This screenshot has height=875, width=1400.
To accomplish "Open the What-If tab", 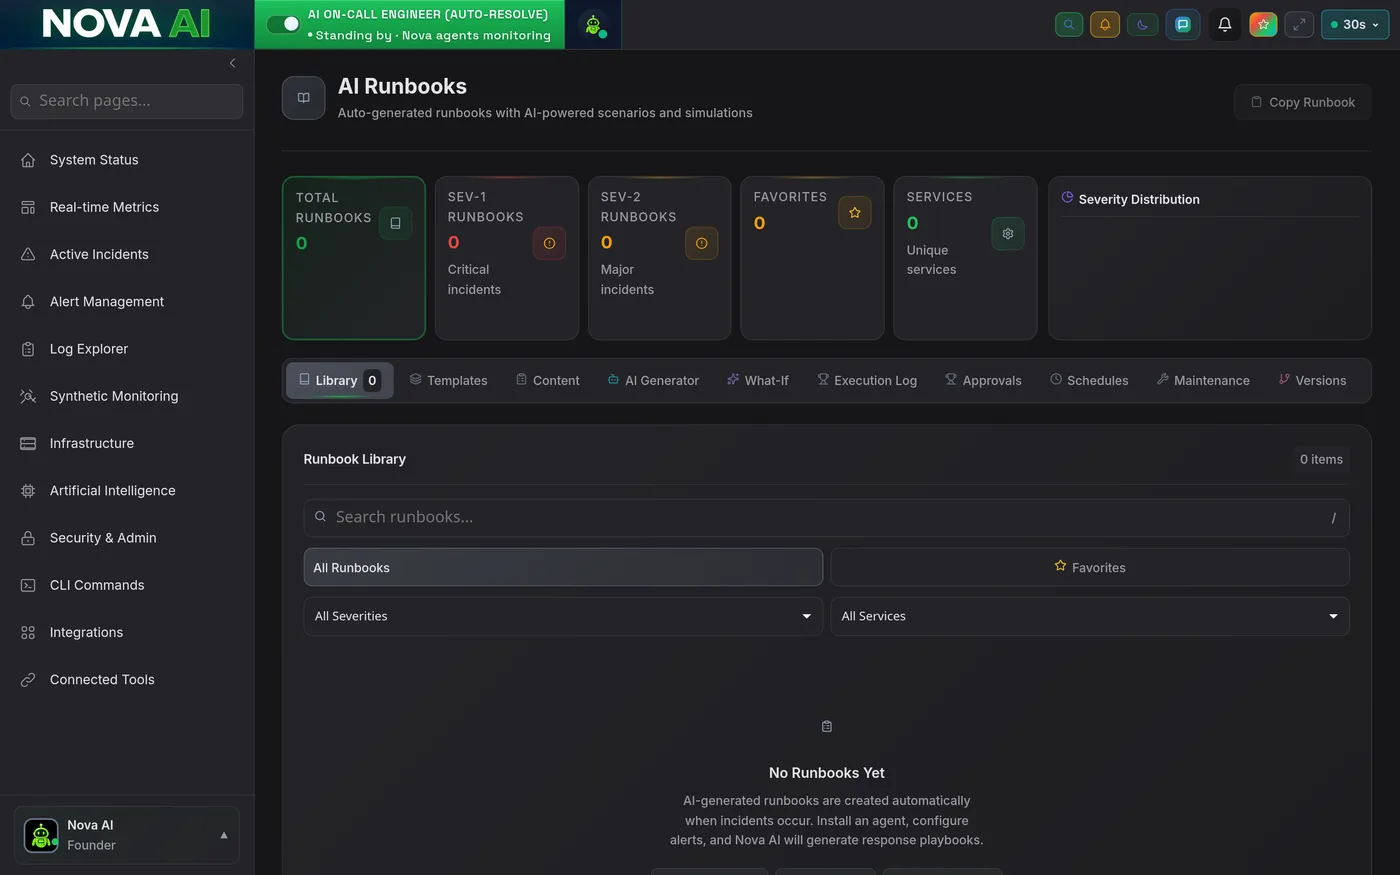I will click(x=757, y=380).
